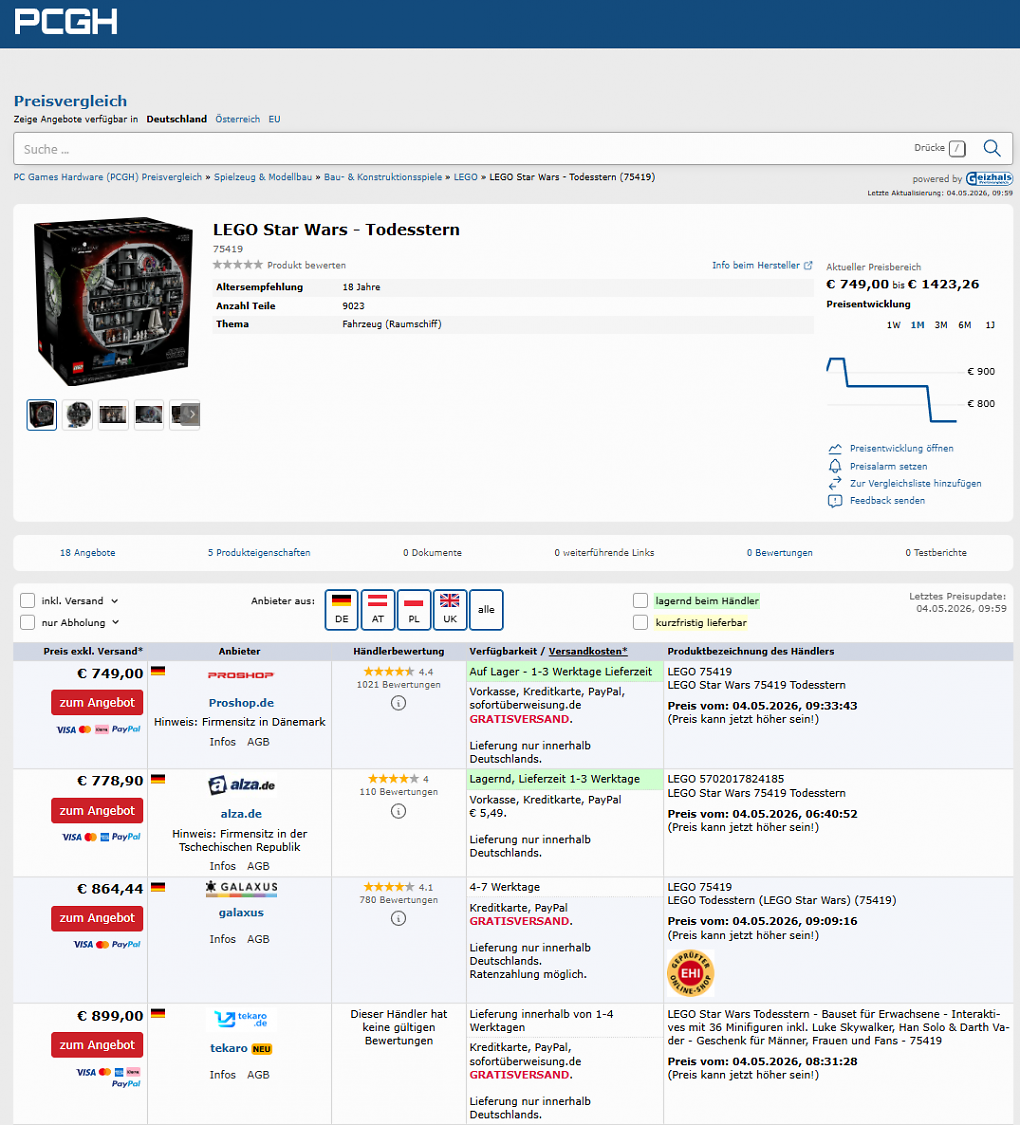Select the 1W price range
1020x1125 pixels.
tap(893, 325)
